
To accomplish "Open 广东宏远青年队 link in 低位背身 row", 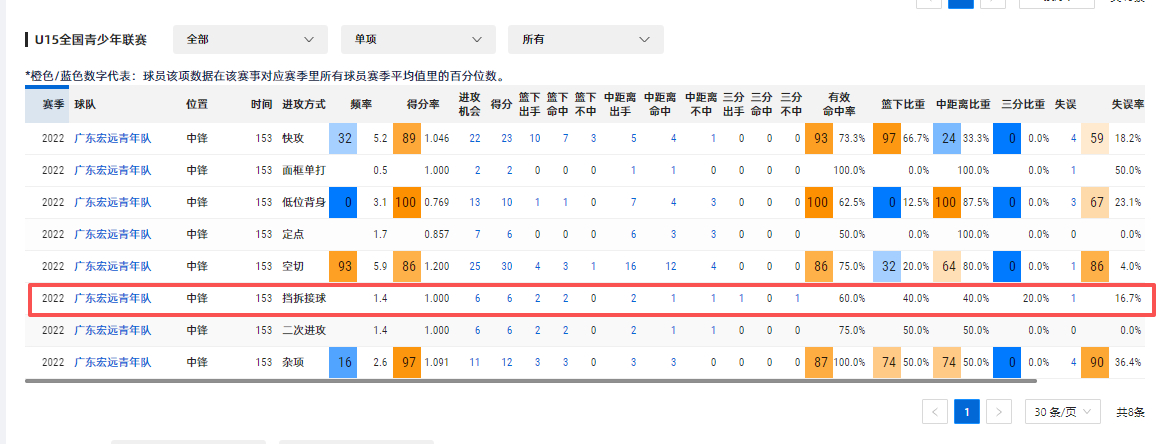I will click(x=113, y=202).
